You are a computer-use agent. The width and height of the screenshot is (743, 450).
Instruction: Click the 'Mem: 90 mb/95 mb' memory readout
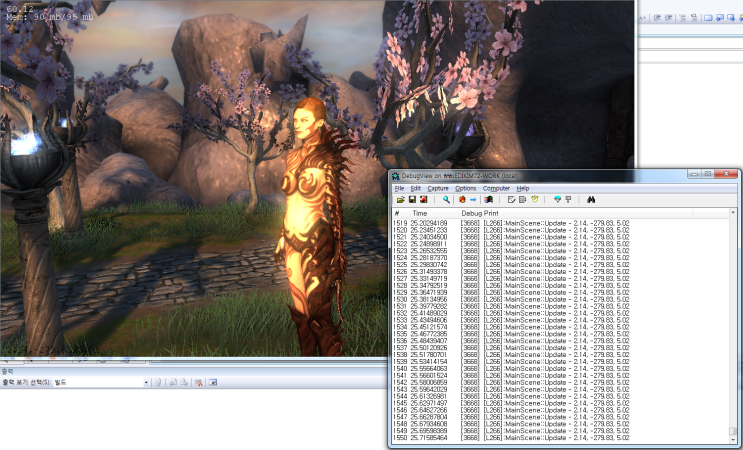click(50, 18)
